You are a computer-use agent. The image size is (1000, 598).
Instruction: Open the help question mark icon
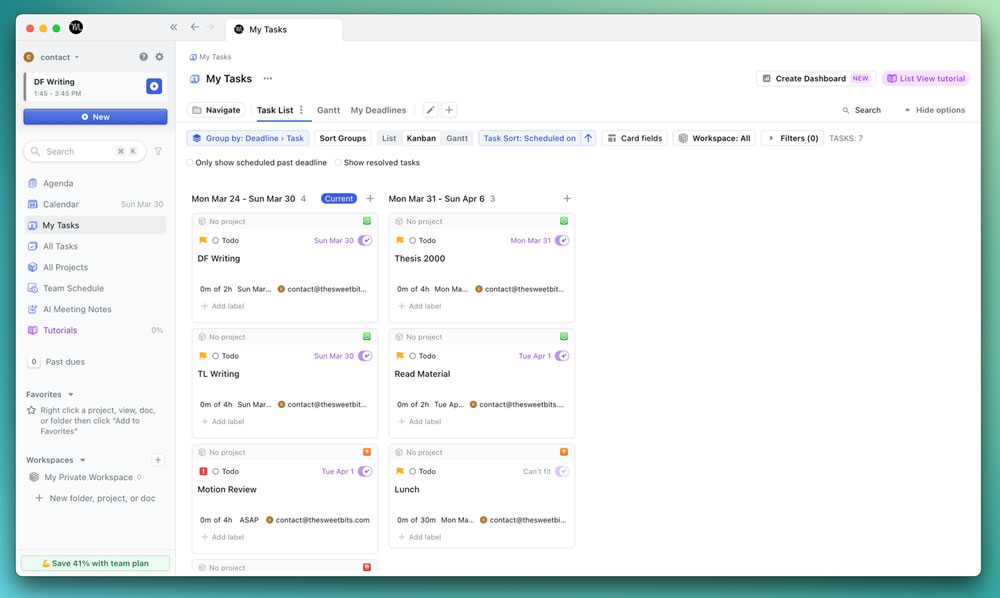coord(143,57)
